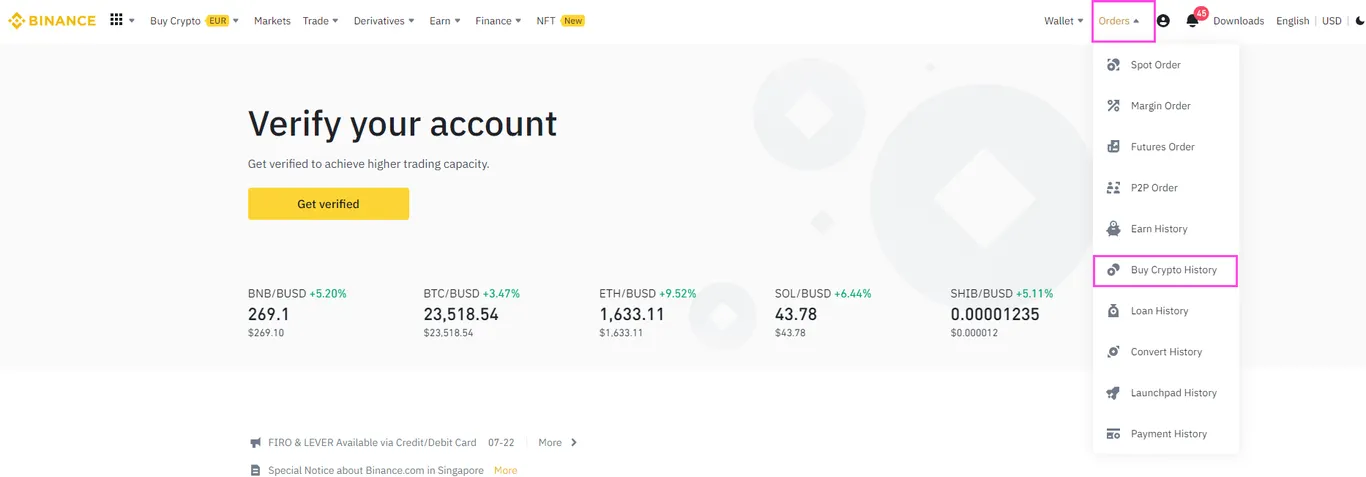Click the P2P Order icon
The width and height of the screenshot is (1366, 477).
click(1113, 188)
